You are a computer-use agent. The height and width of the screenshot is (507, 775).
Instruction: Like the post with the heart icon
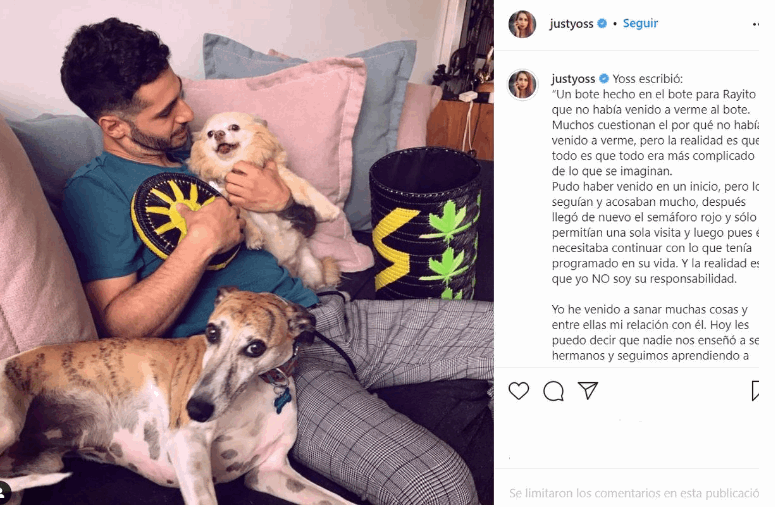pyautogui.click(x=518, y=391)
